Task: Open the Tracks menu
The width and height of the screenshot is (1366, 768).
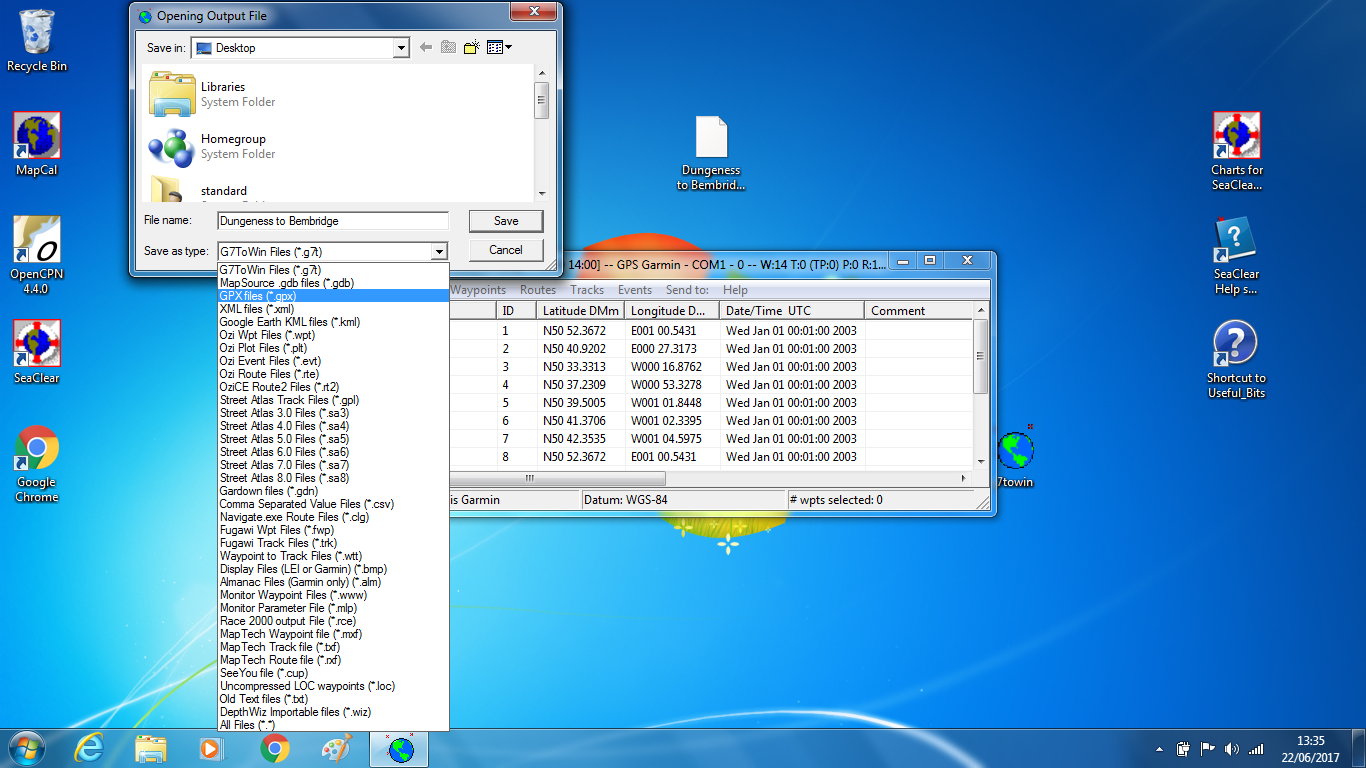Action: [587, 290]
